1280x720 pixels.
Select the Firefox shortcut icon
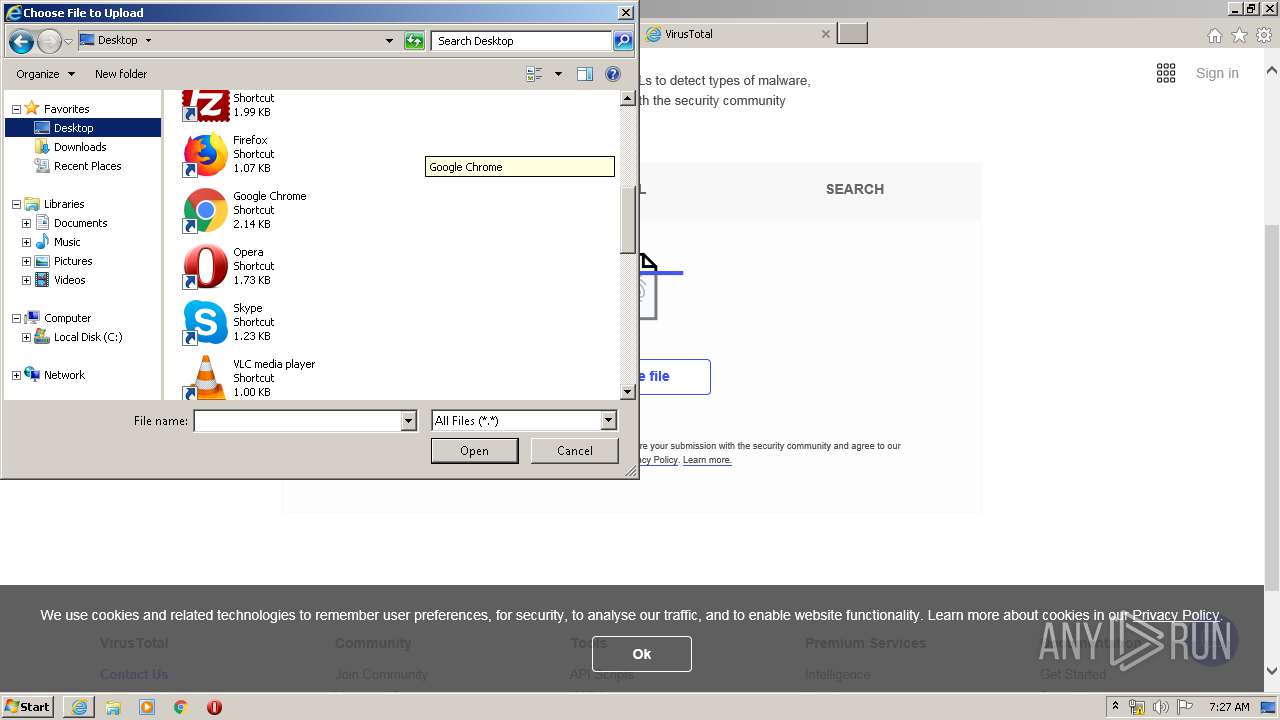205,155
